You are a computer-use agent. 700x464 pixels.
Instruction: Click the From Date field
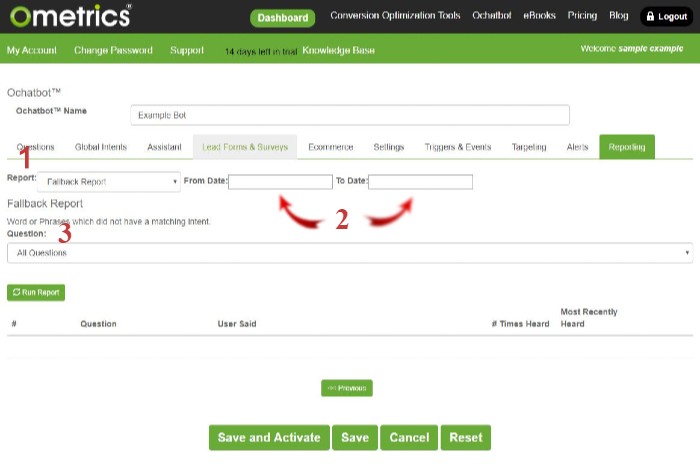280,182
